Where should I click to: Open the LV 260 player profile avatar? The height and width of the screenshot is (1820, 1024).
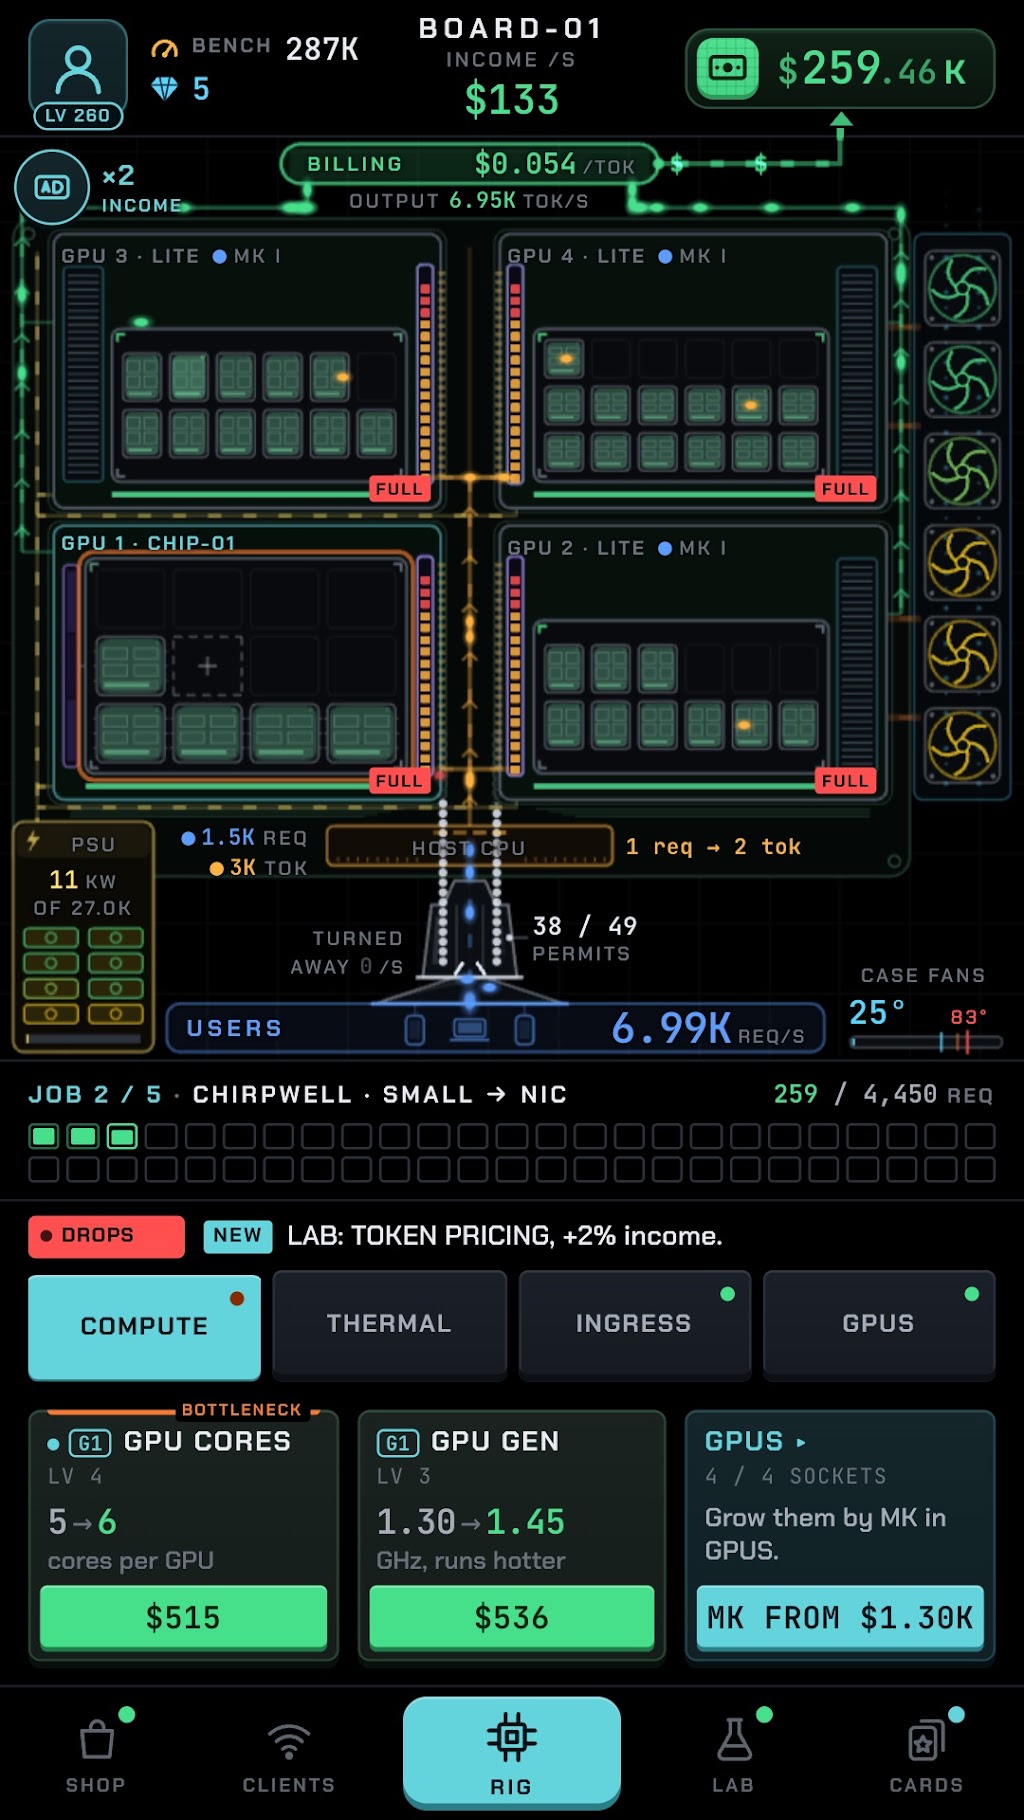point(78,75)
